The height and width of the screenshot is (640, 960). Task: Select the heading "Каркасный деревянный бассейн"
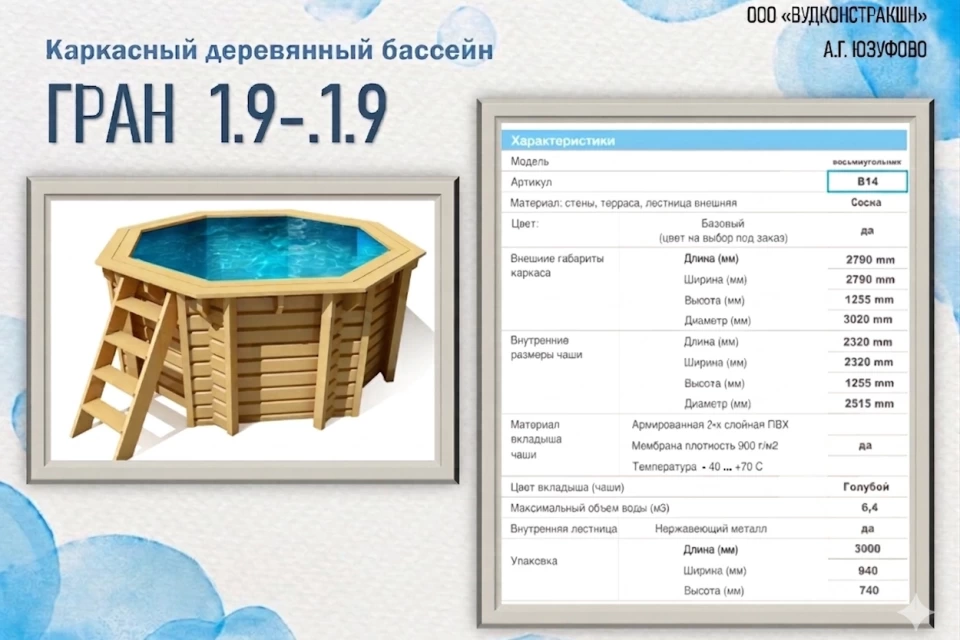pyautogui.click(x=269, y=50)
